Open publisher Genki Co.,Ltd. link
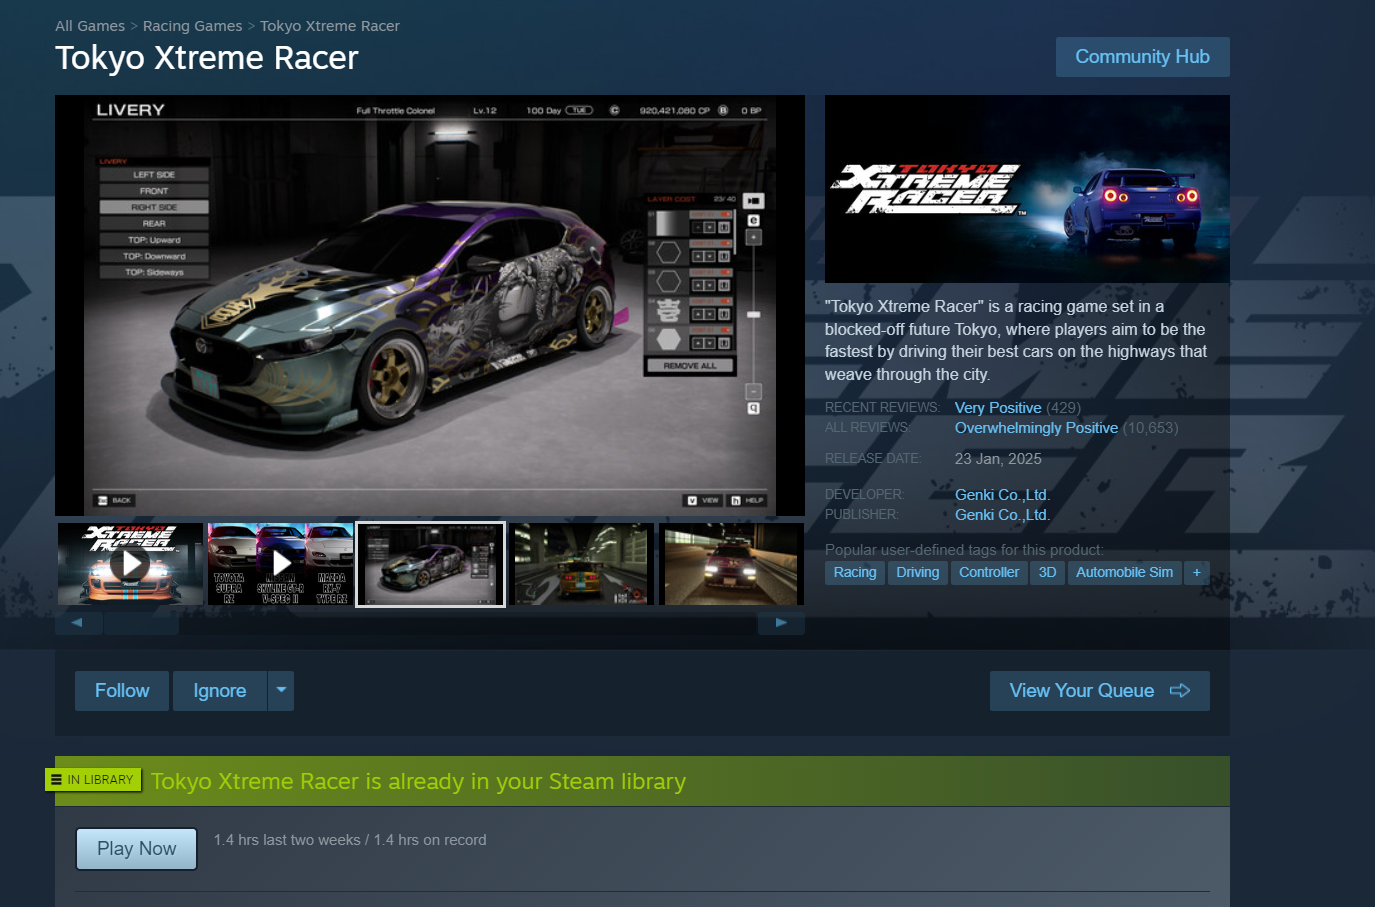Screen dimensions: 1375x907 1002,515
